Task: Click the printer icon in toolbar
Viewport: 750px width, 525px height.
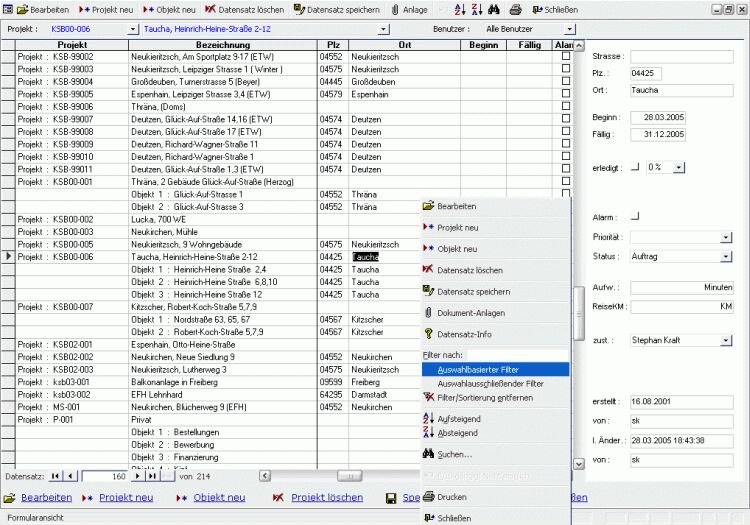Action: [x=515, y=9]
